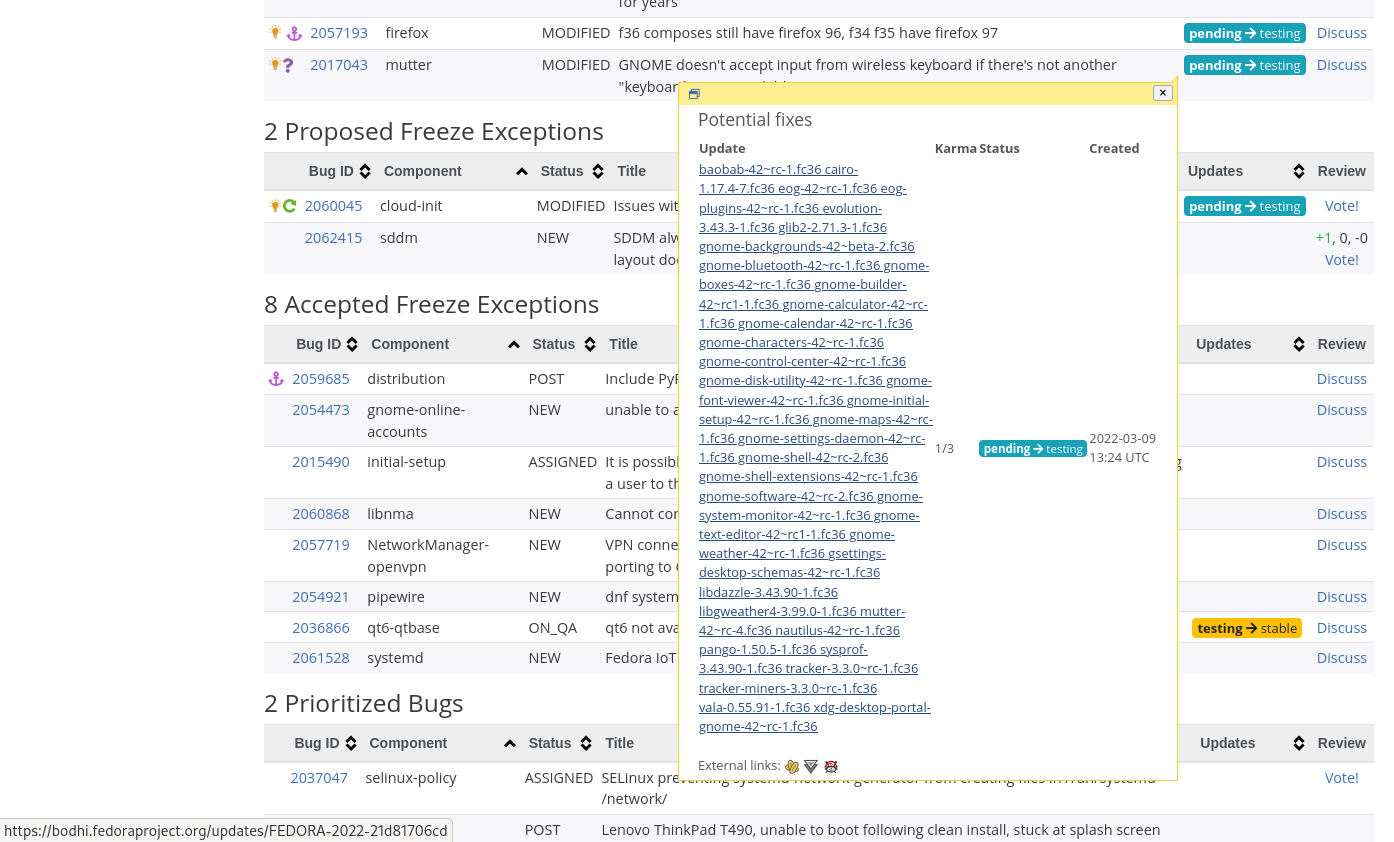Click Discuss for the libnma bug
The width and height of the screenshot is (1394, 842).
point(1342,514)
